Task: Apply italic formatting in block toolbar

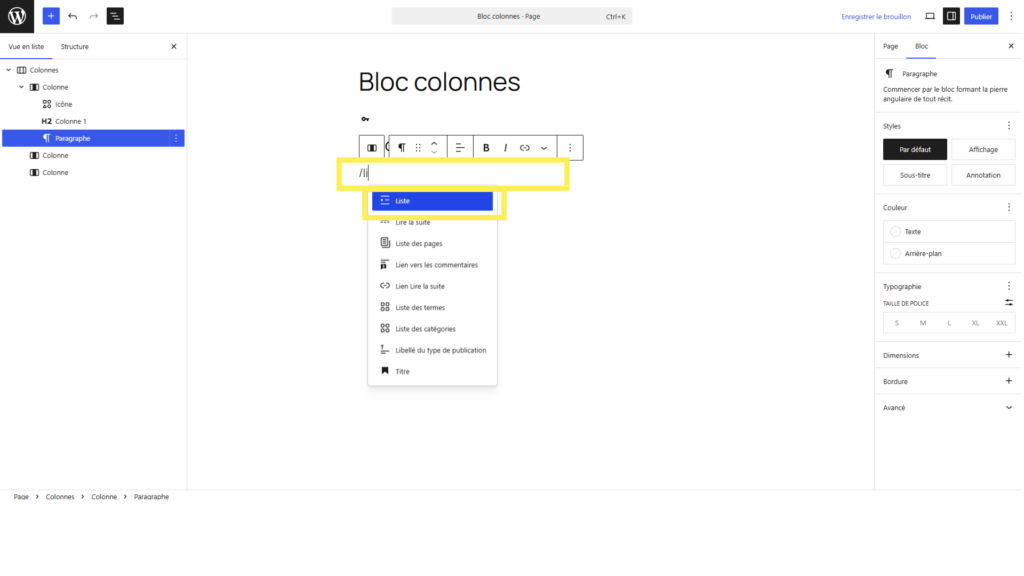Action: (x=505, y=148)
